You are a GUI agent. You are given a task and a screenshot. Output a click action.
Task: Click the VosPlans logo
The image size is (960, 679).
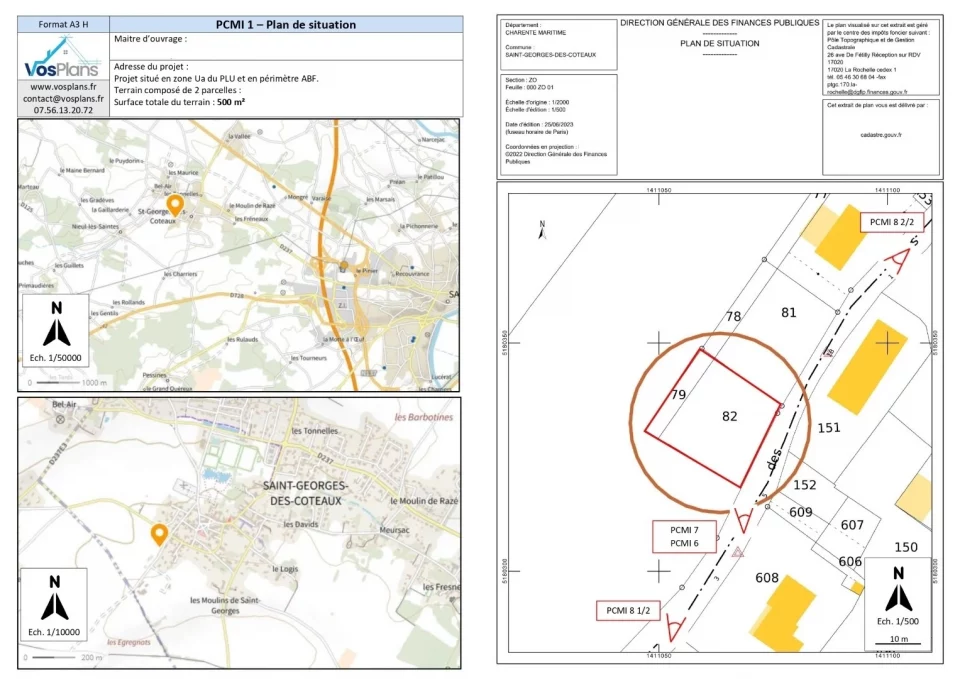[62, 58]
